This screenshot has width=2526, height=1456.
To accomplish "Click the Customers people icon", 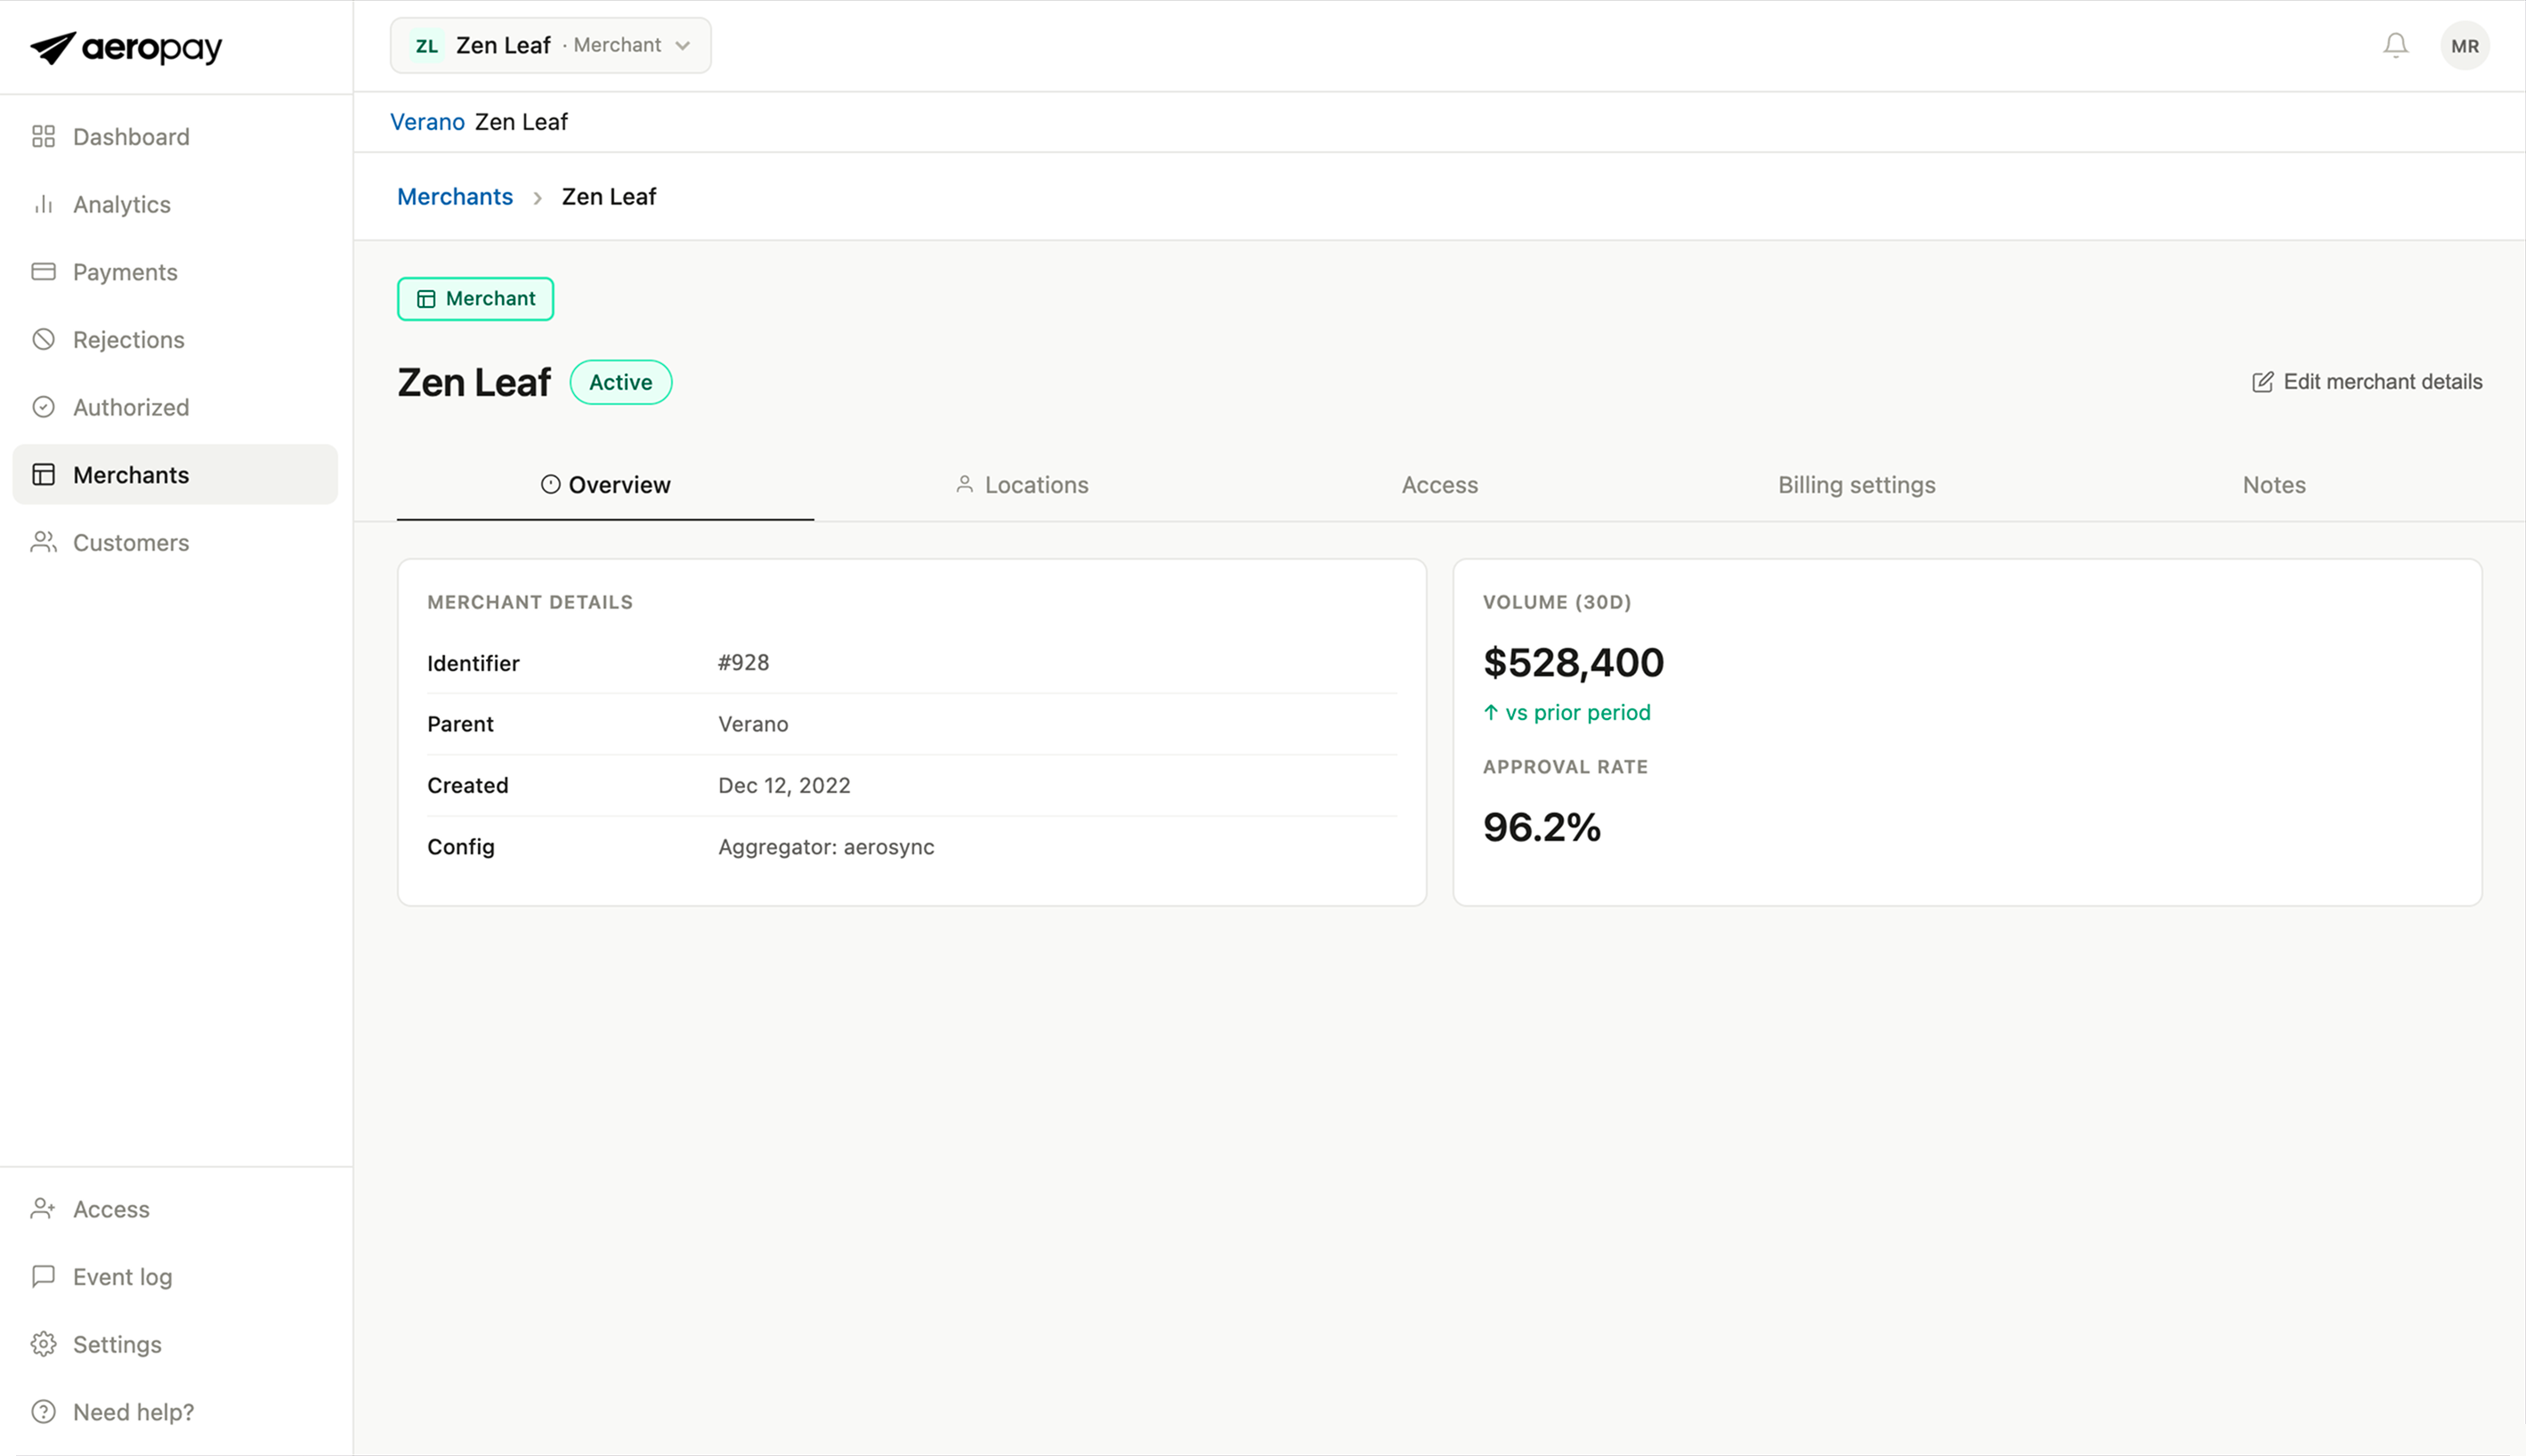I will coord(43,542).
